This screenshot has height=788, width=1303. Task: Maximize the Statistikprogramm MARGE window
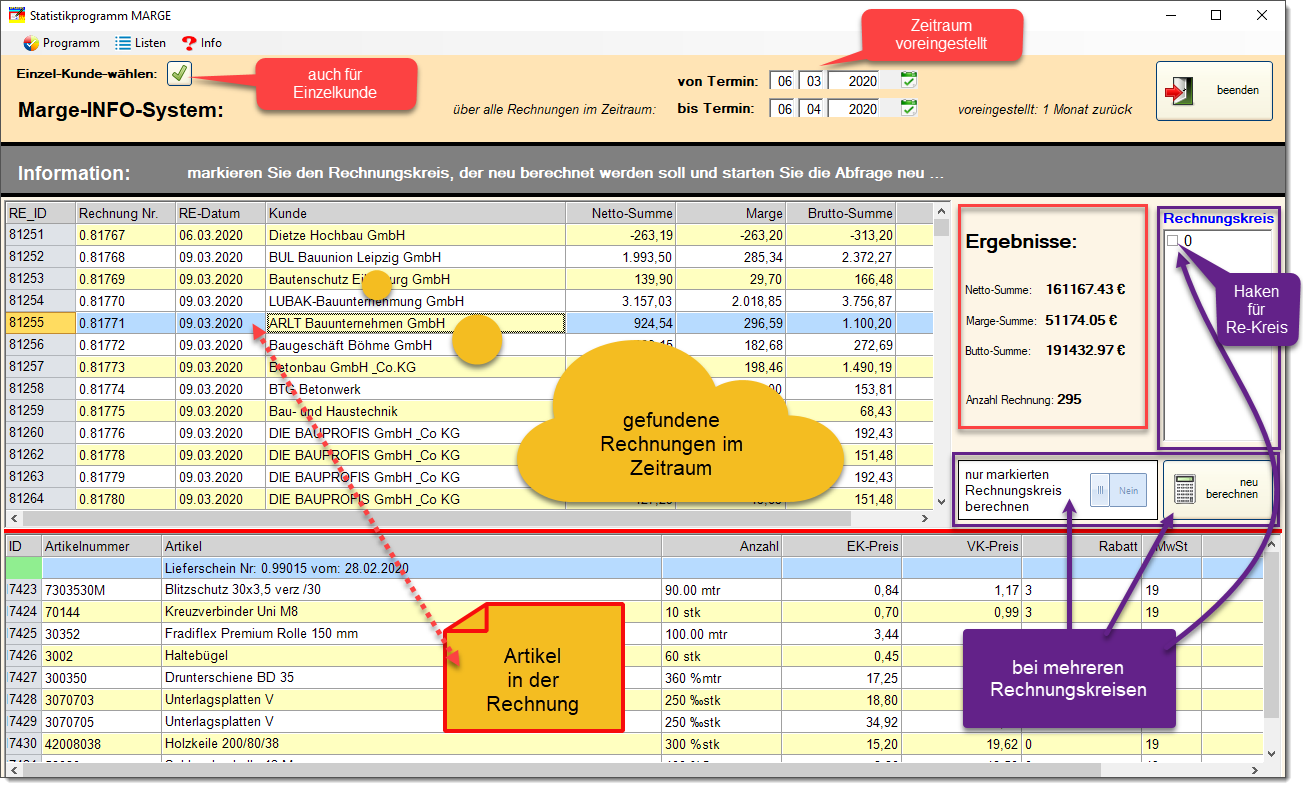[1216, 15]
